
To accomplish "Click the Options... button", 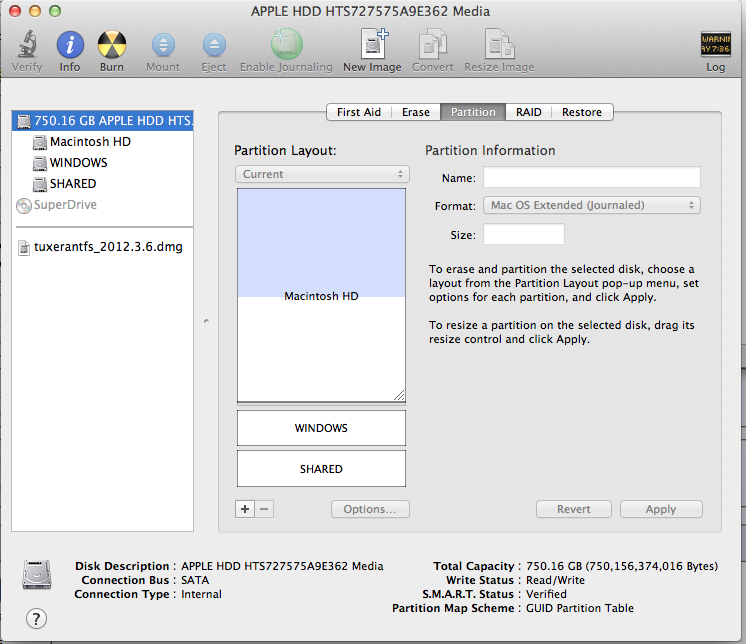I will 370,509.
